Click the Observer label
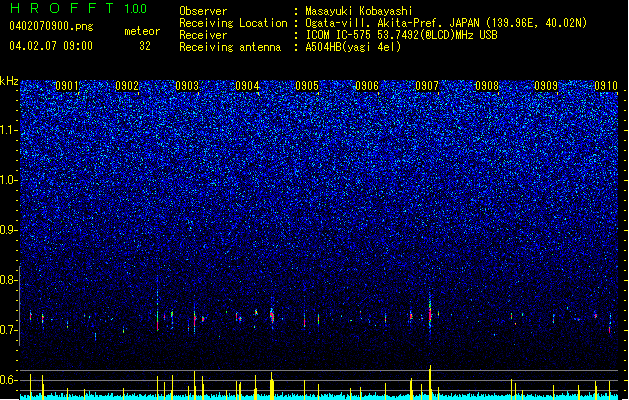 pyautogui.click(x=203, y=11)
